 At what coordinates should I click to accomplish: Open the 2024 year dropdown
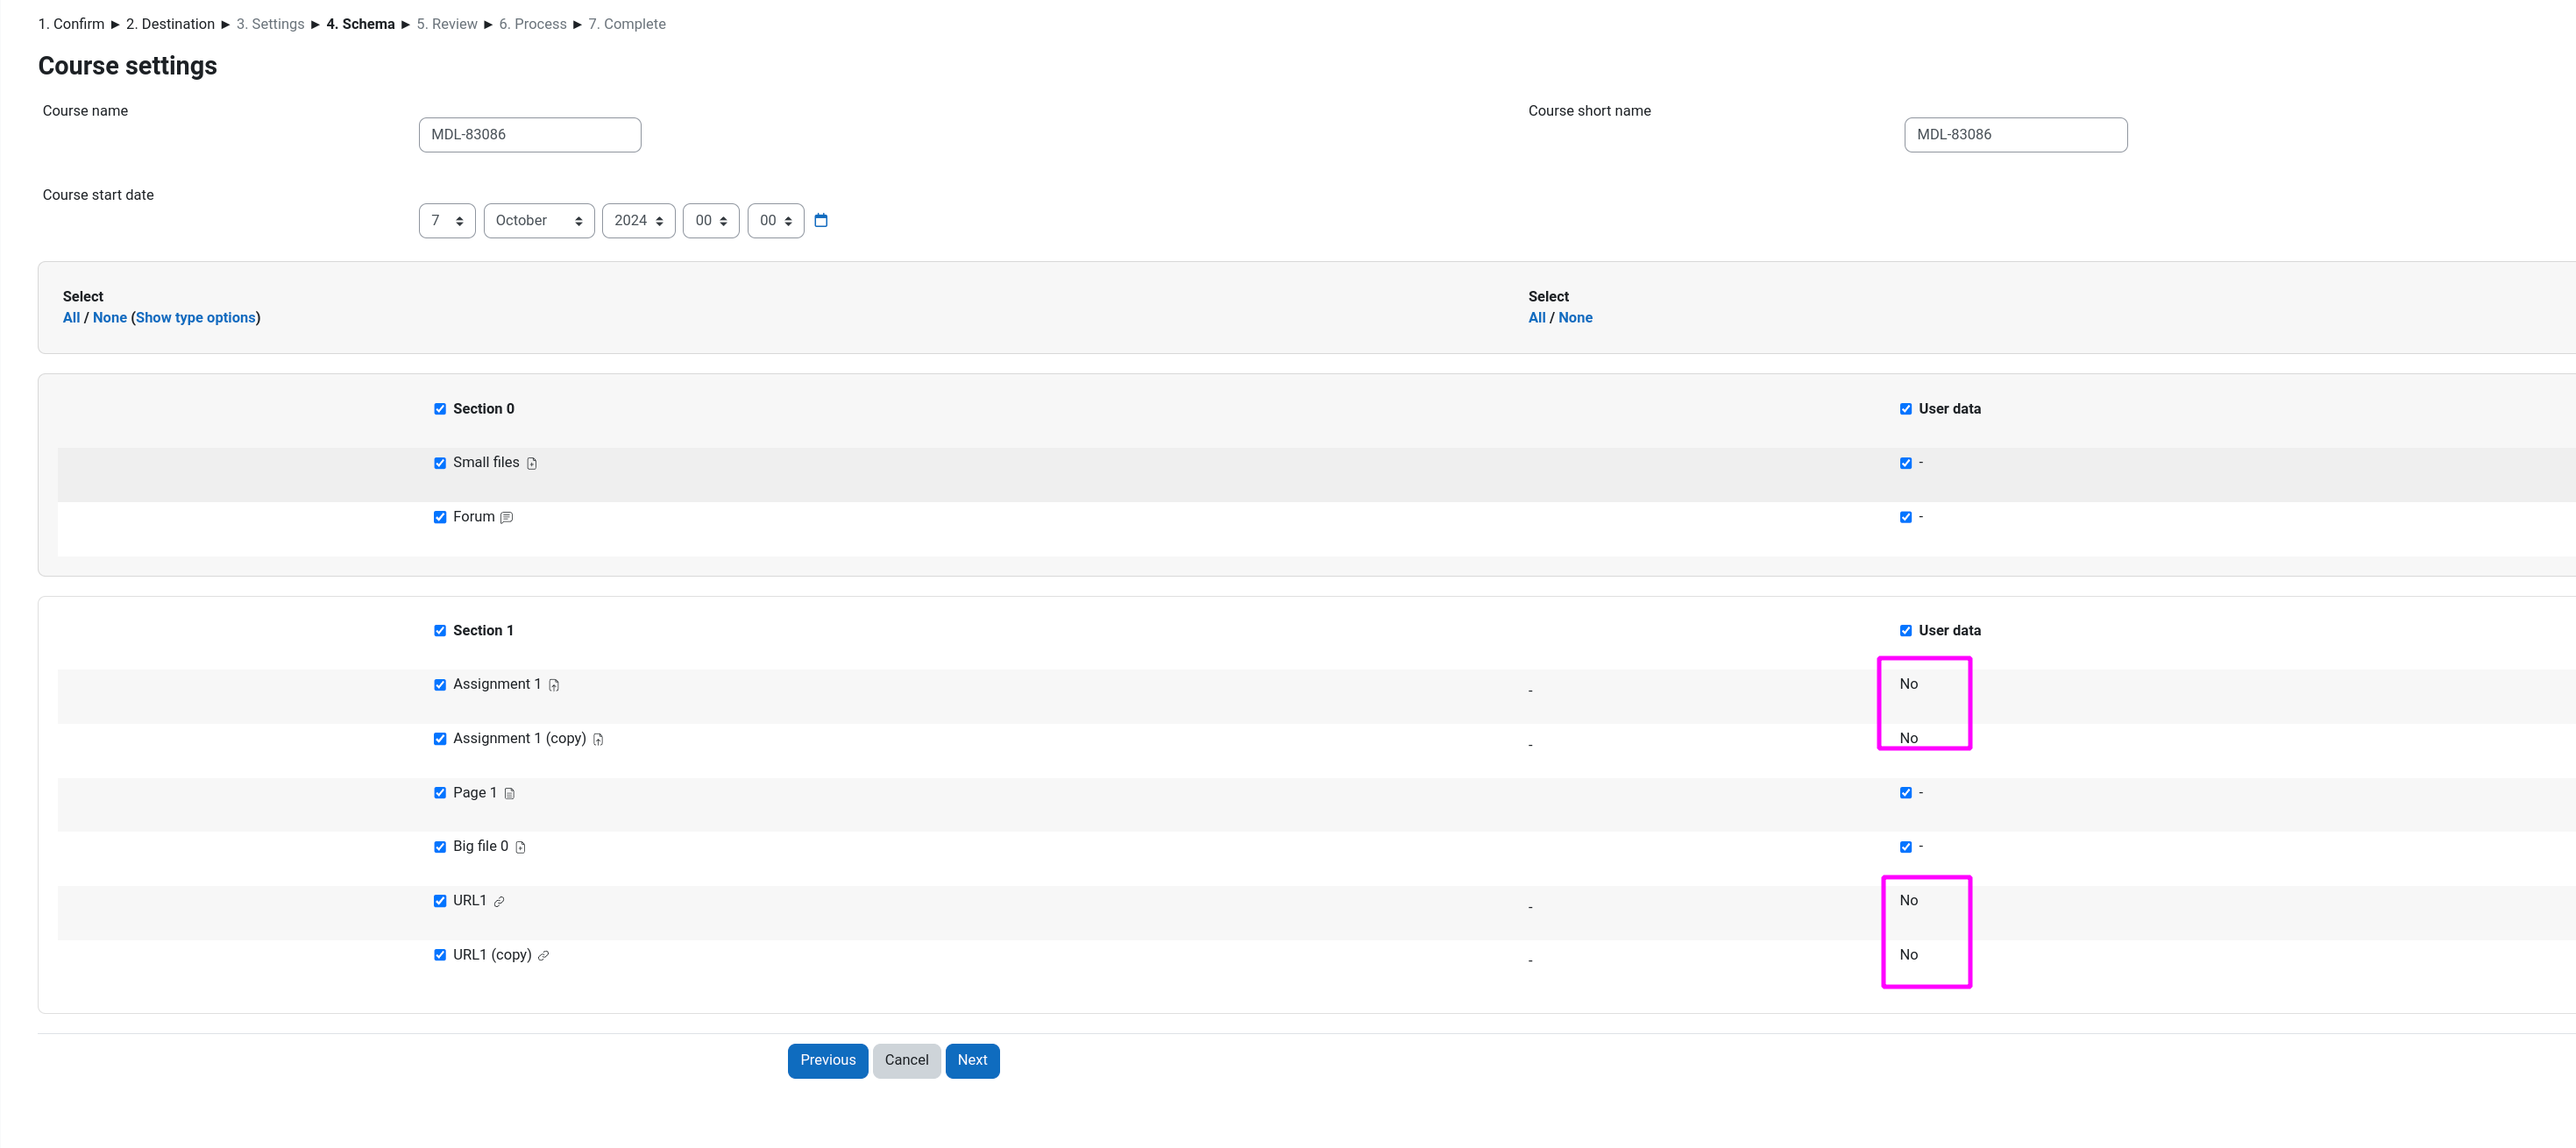639,221
